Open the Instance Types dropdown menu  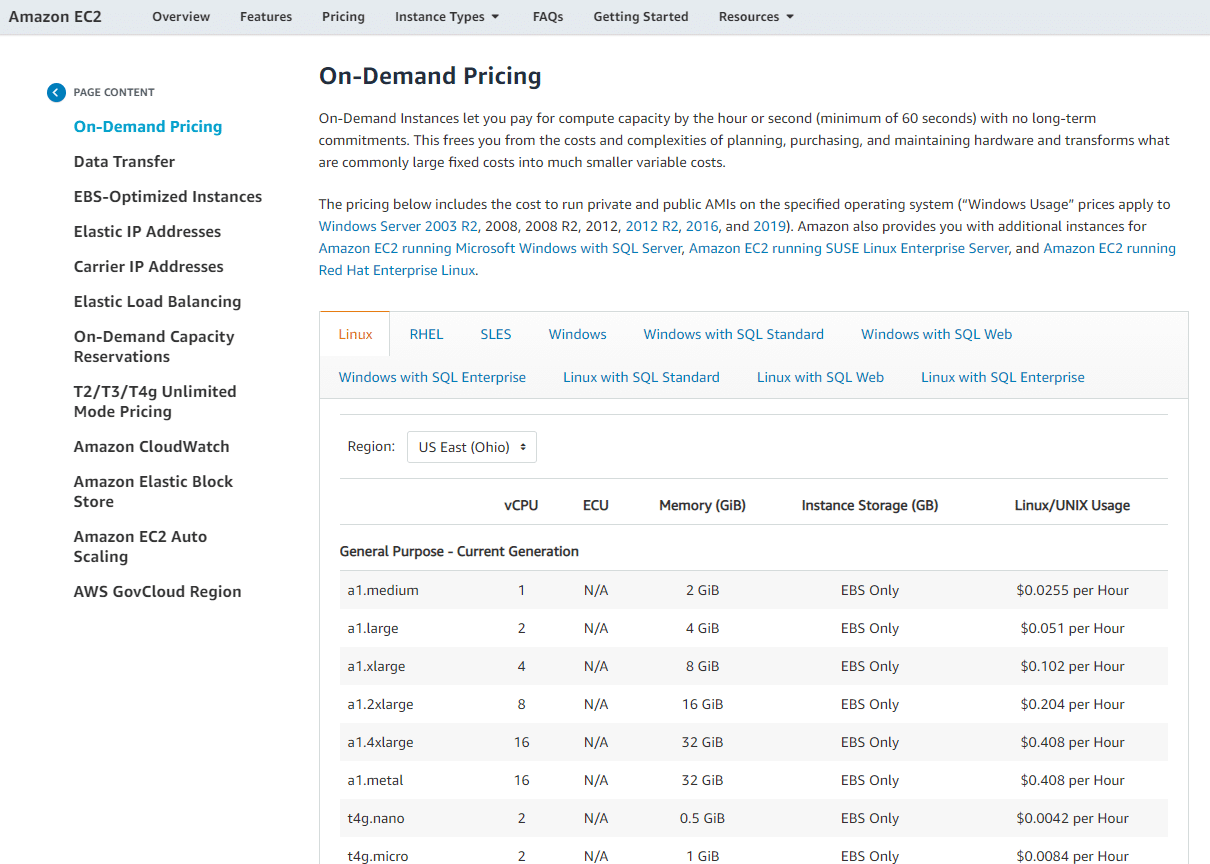(x=446, y=16)
